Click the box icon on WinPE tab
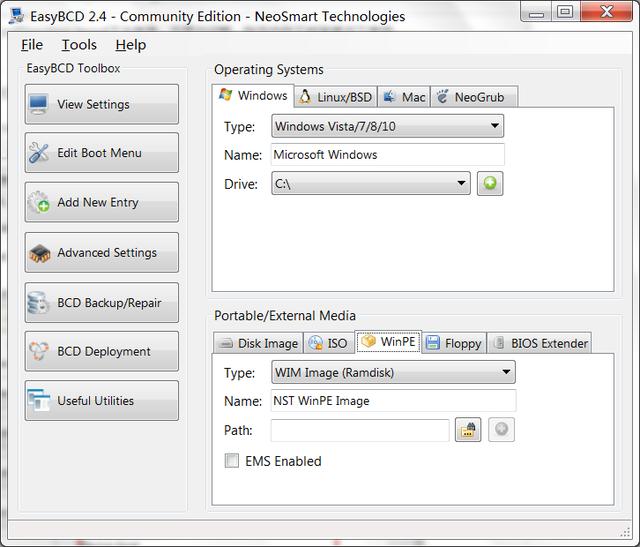The width and height of the screenshot is (640, 547). pyautogui.click(x=369, y=340)
